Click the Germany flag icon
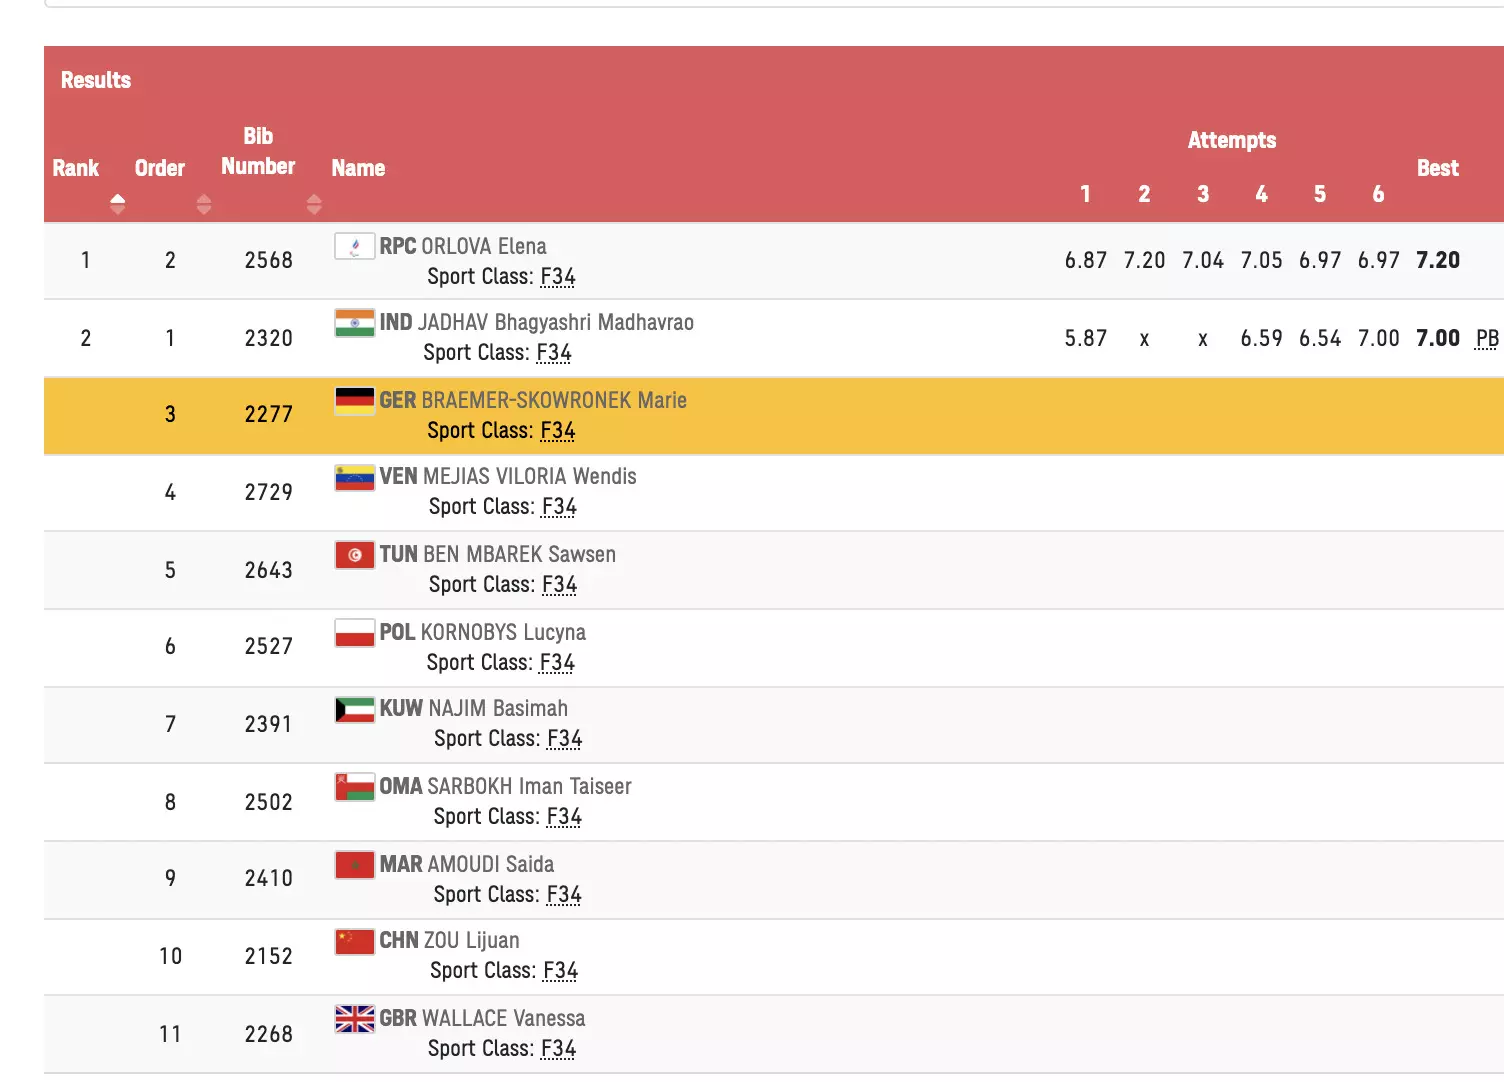This screenshot has width=1504, height=1082. (354, 401)
